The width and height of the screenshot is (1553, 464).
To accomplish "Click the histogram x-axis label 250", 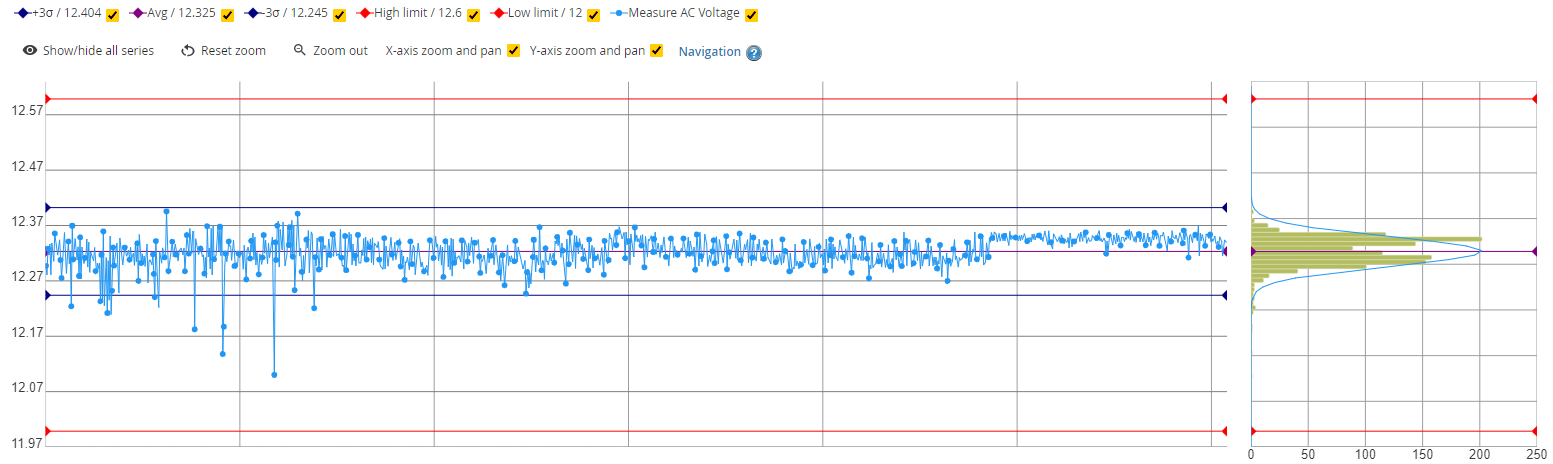I will (x=1537, y=454).
